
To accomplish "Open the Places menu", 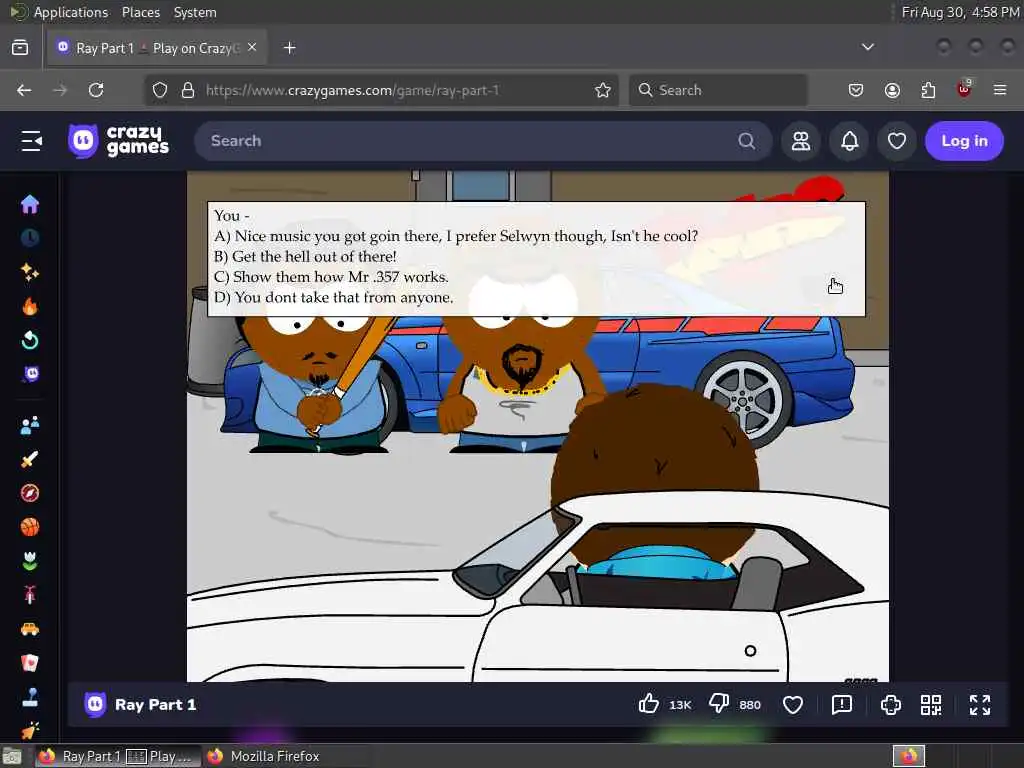I will click(x=140, y=12).
